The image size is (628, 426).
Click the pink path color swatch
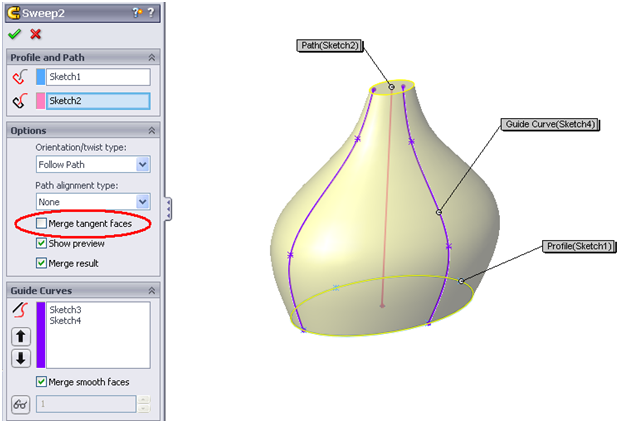click(40, 101)
